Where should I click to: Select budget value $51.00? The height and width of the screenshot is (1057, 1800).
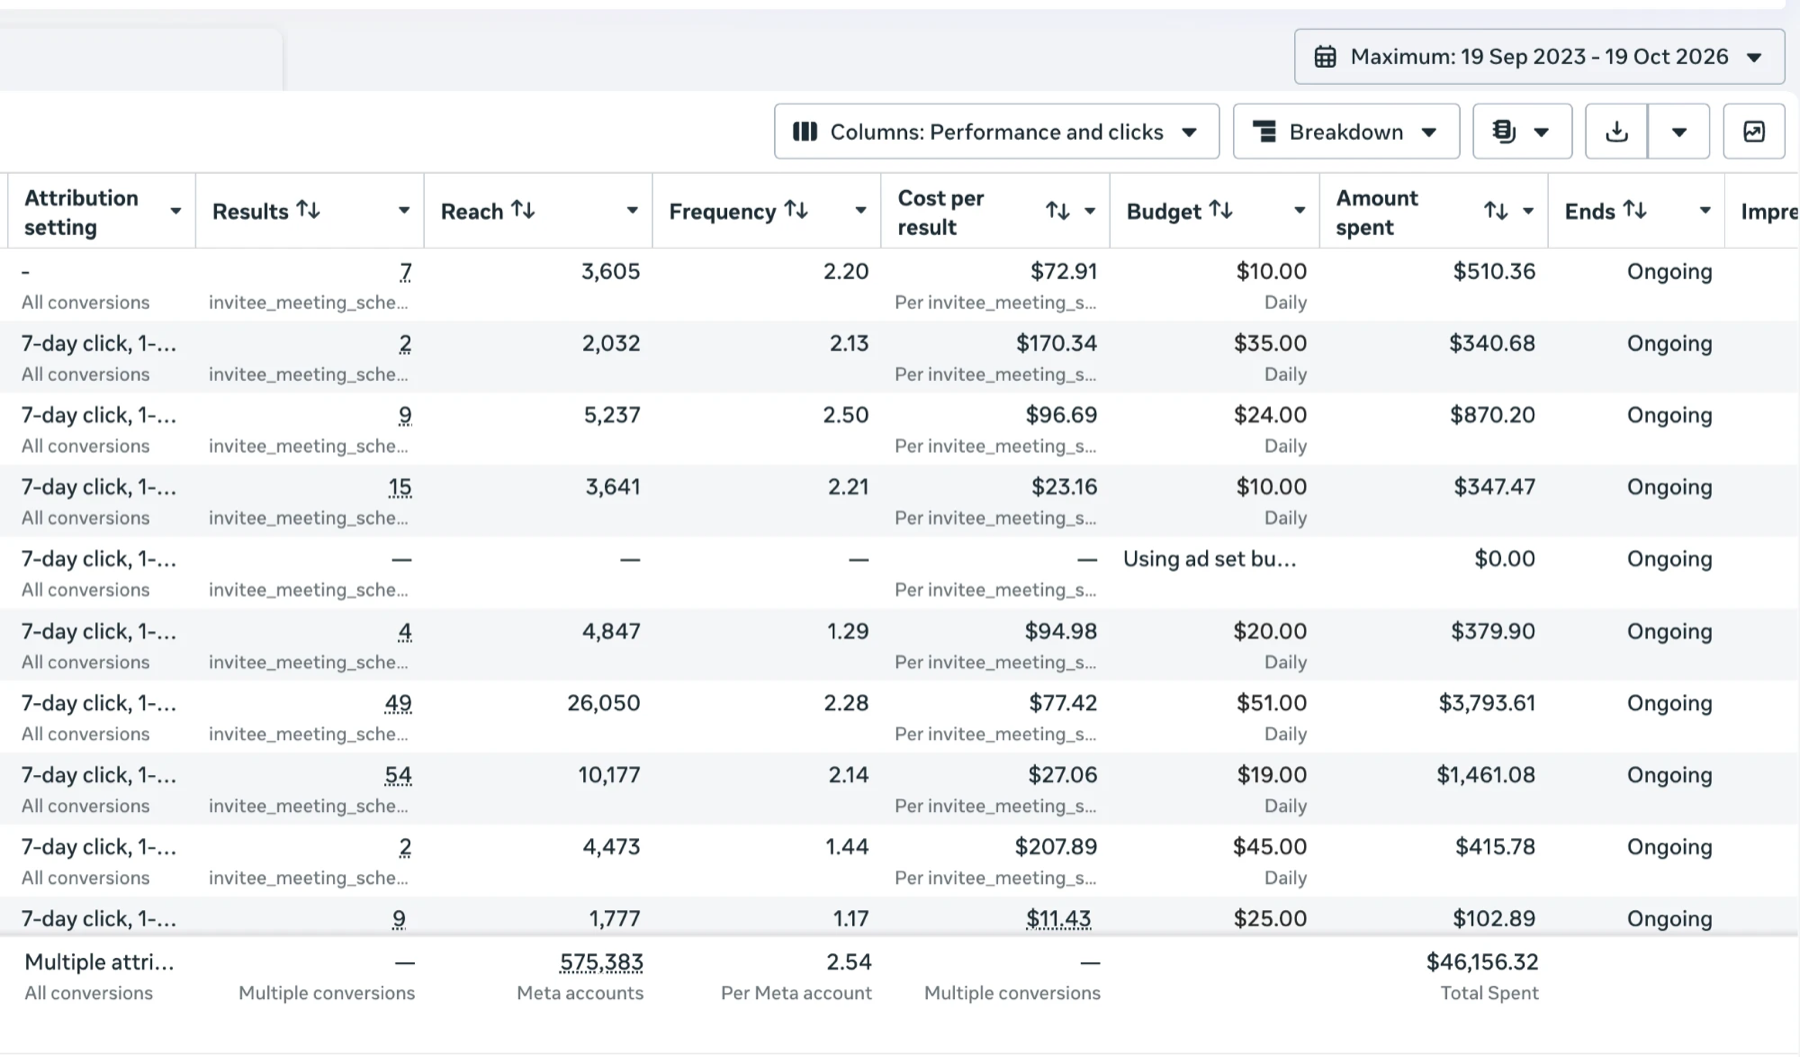pyautogui.click(x=1271, y=703)
